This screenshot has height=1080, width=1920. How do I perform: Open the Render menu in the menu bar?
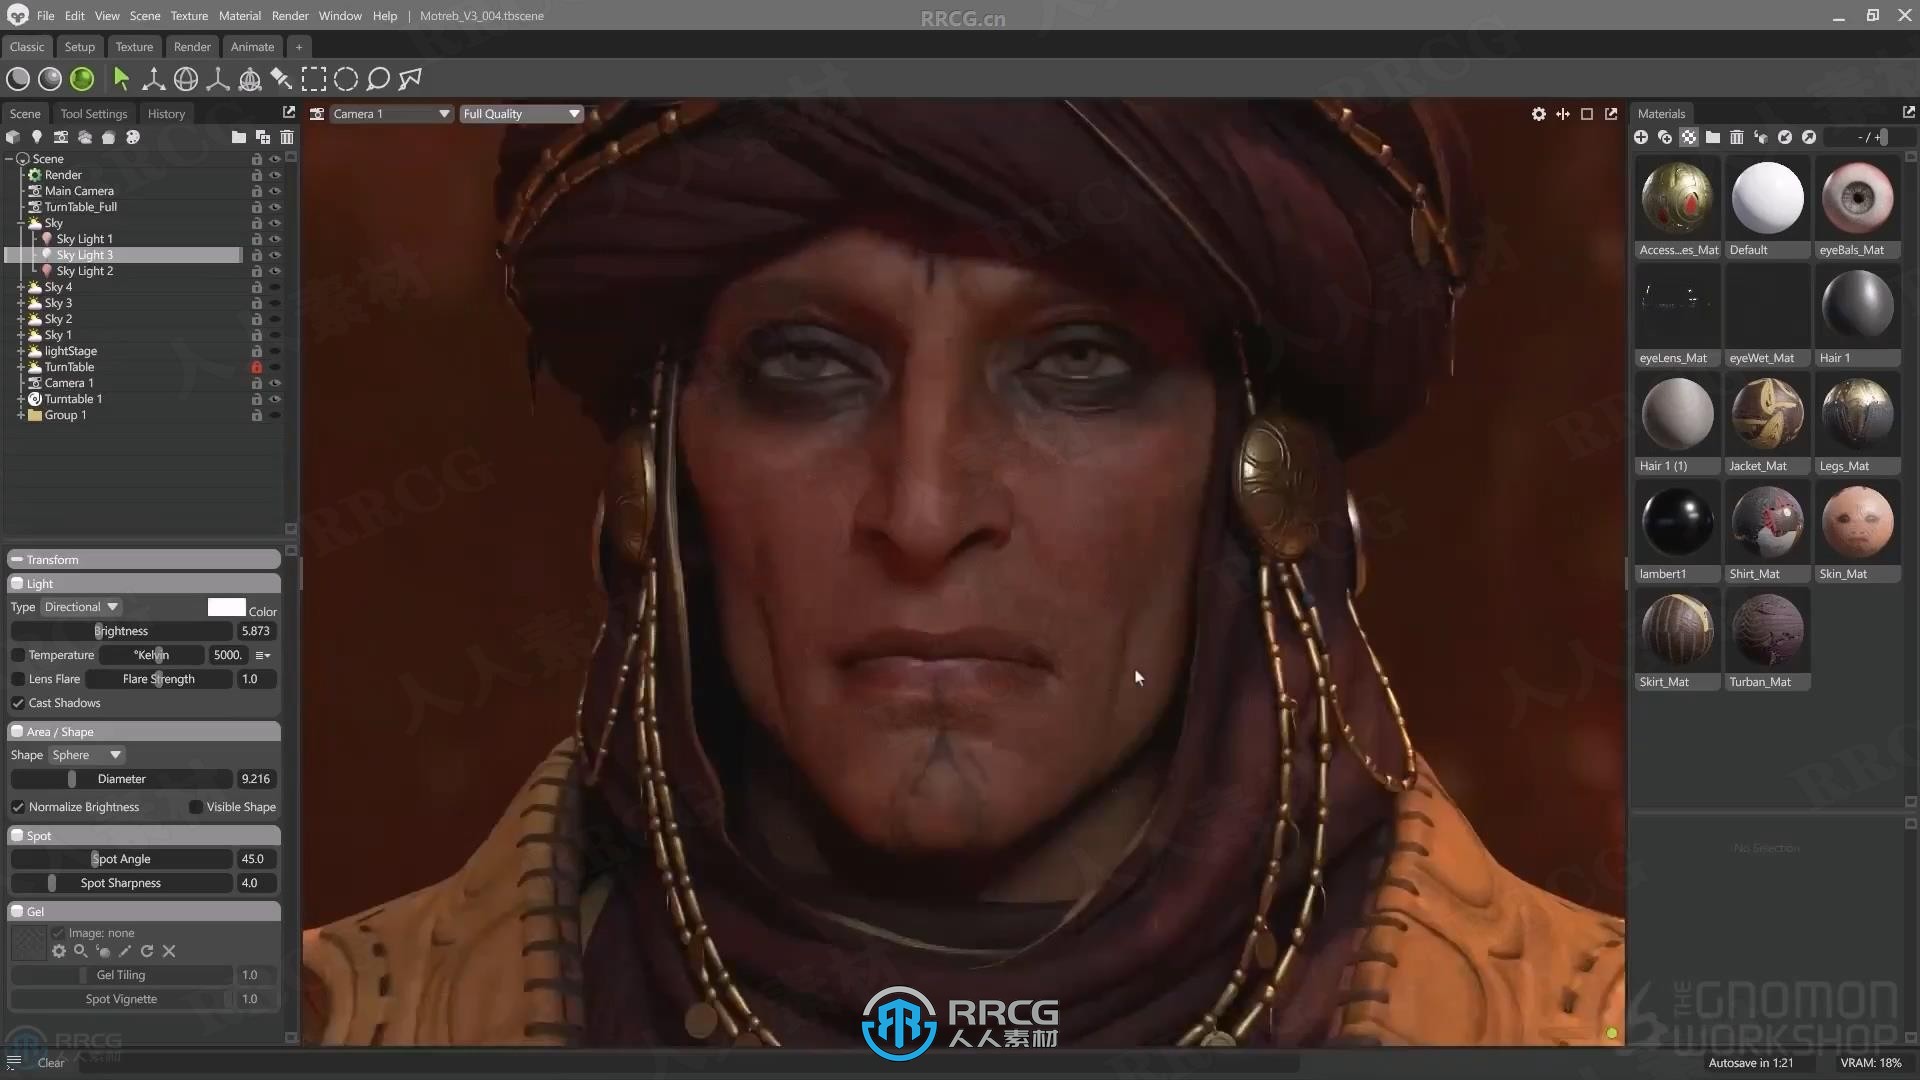tap(290, 16)
